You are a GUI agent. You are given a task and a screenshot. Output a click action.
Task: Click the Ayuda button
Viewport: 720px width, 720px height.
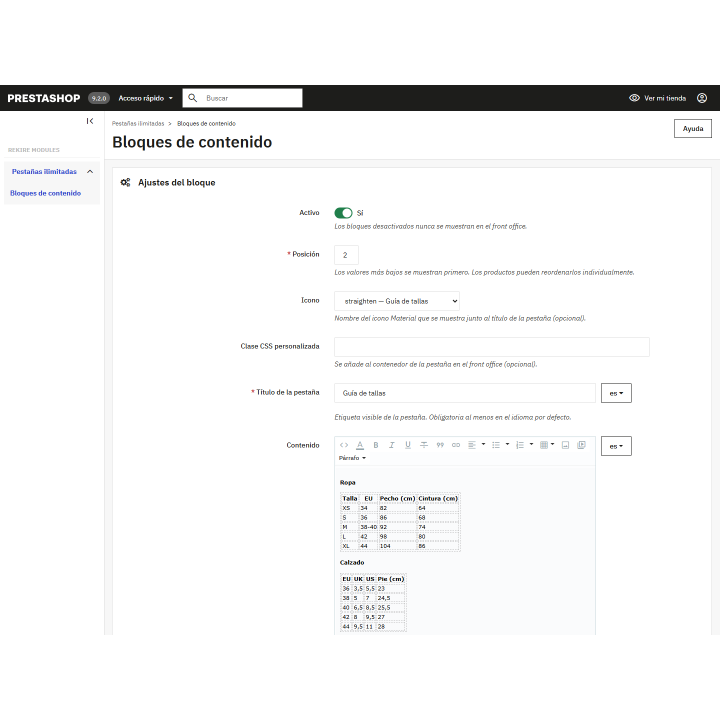click(692, 129)
